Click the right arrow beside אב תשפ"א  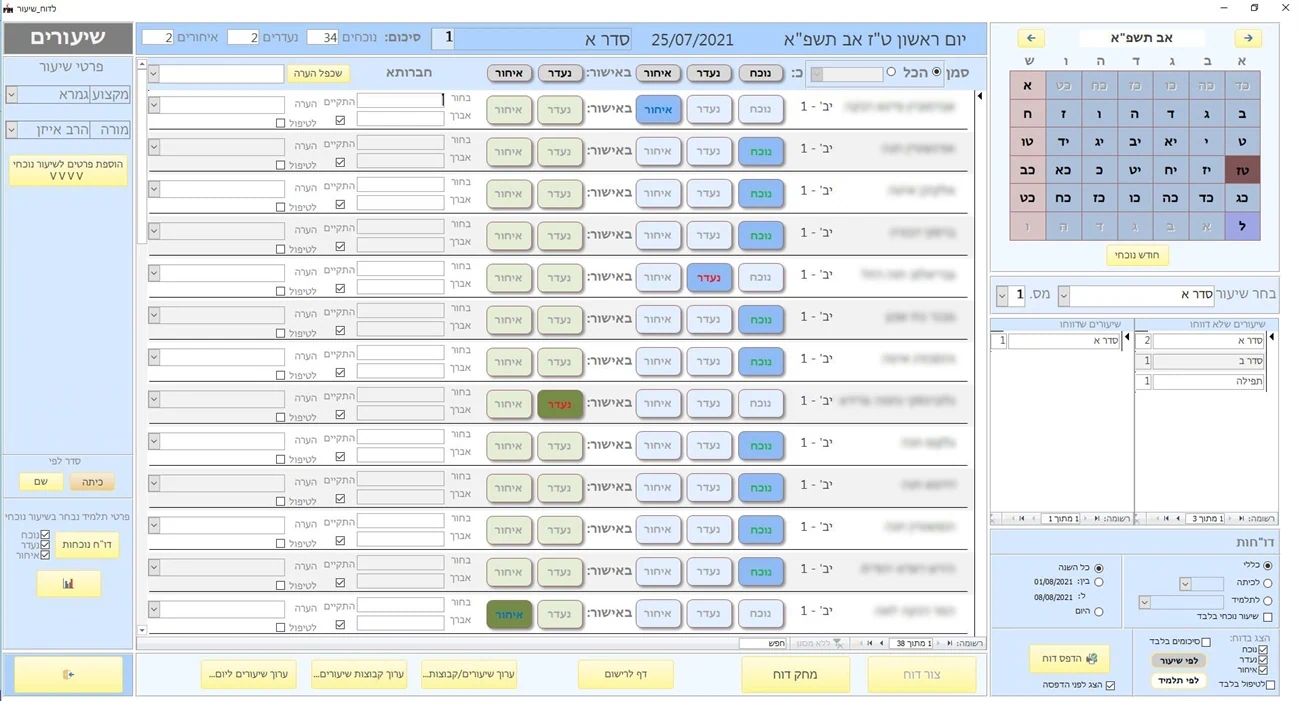click(1247, 38)
